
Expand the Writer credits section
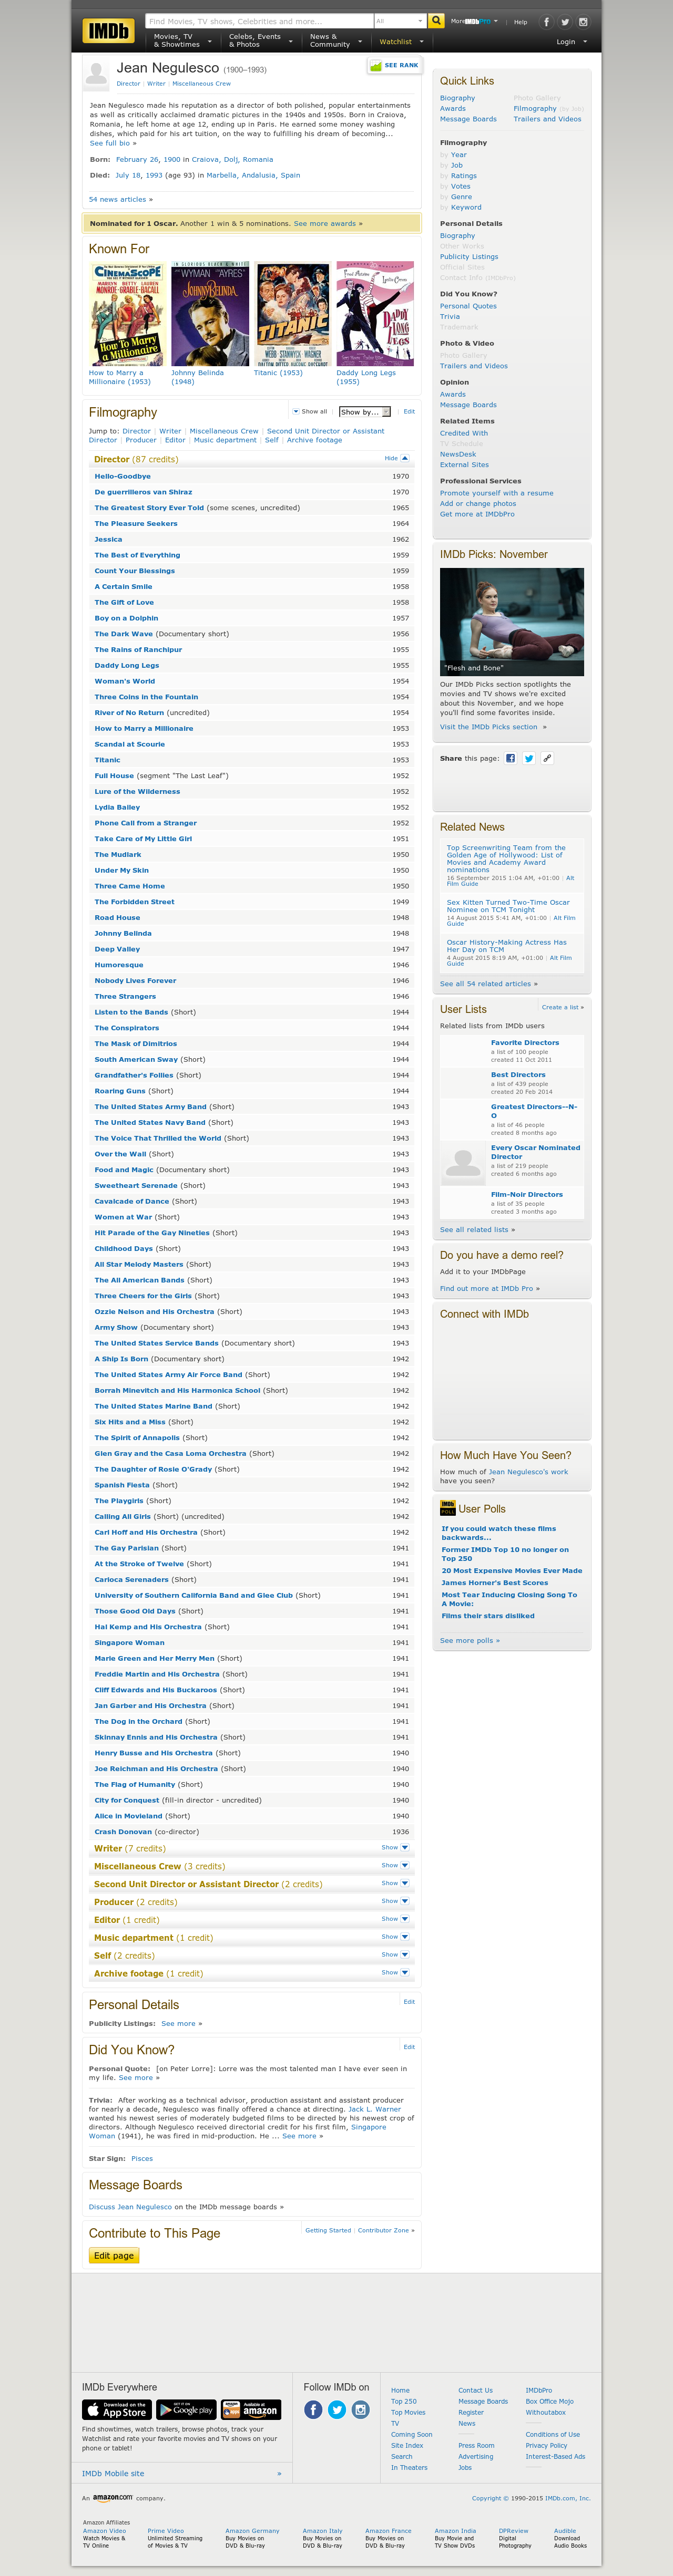pyautogui.click(x=395, y=1848)
